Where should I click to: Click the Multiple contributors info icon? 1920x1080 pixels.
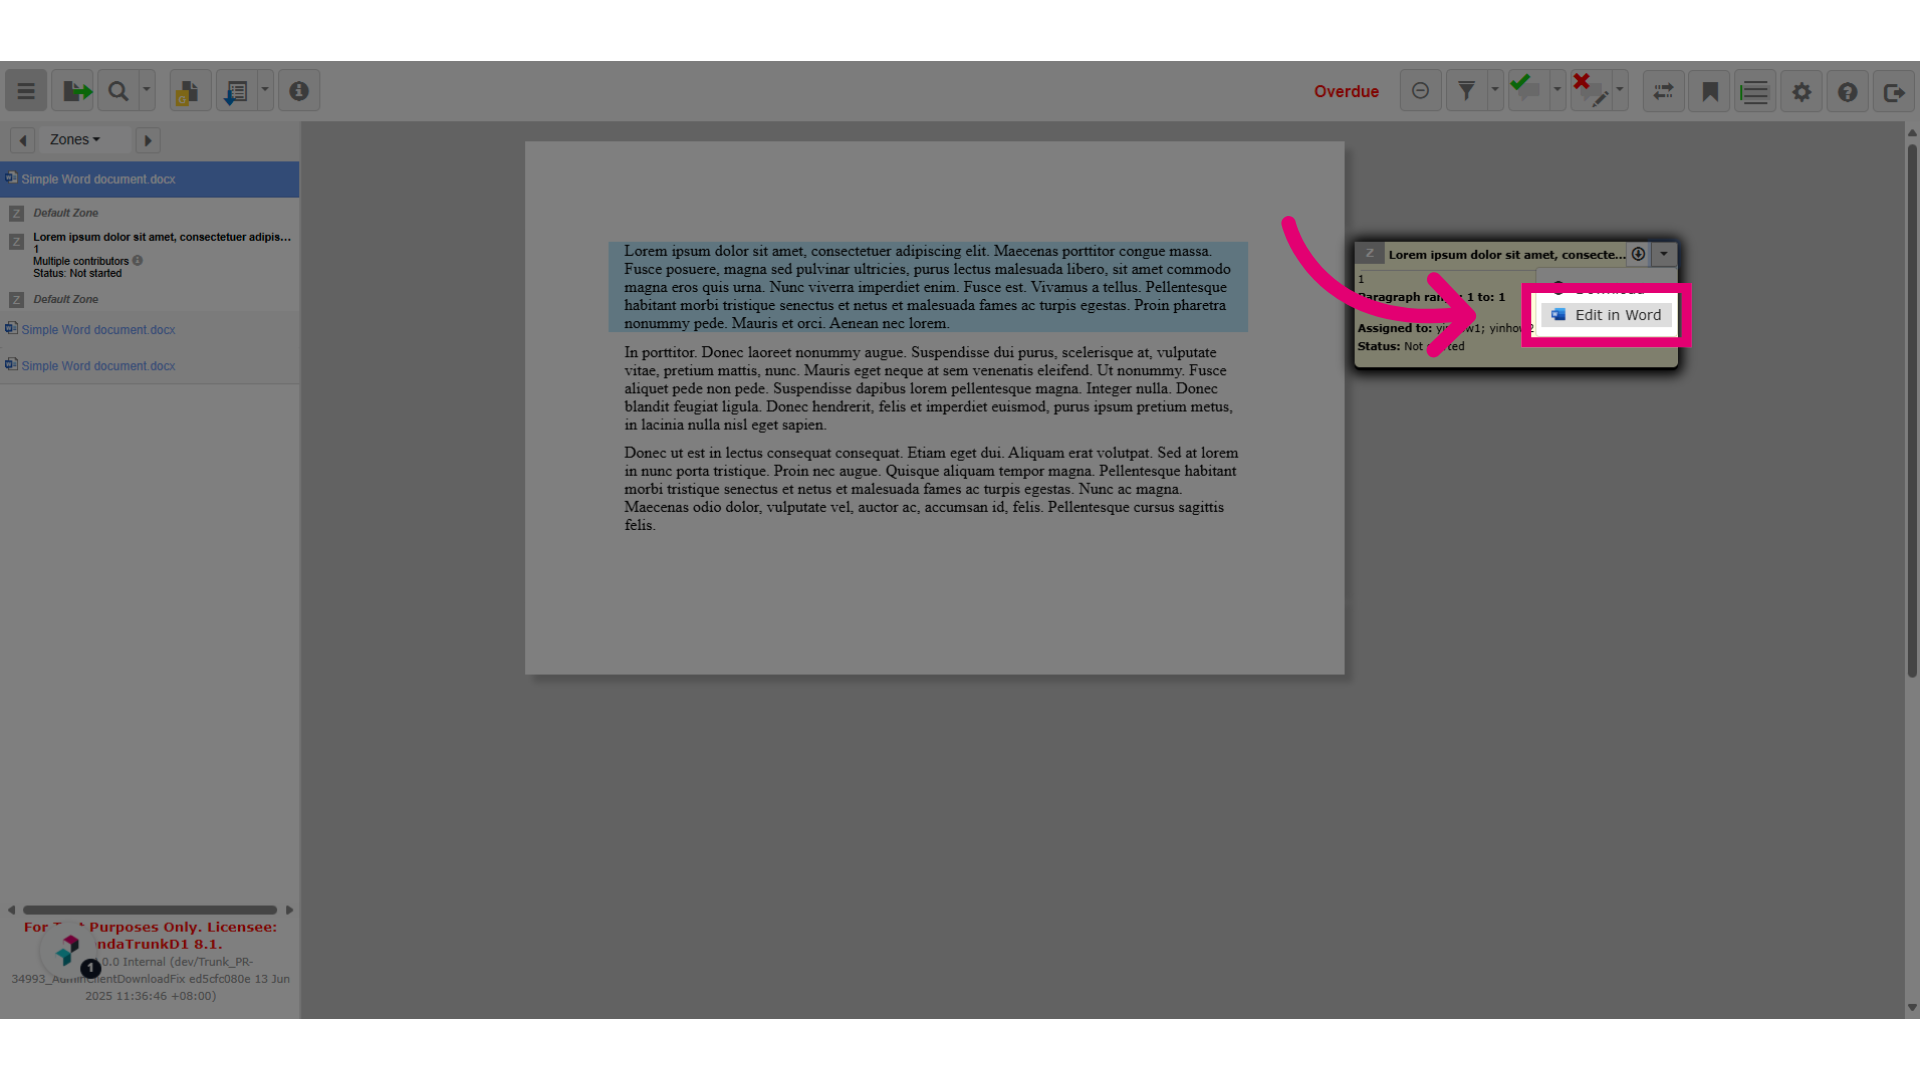[138, 261]
